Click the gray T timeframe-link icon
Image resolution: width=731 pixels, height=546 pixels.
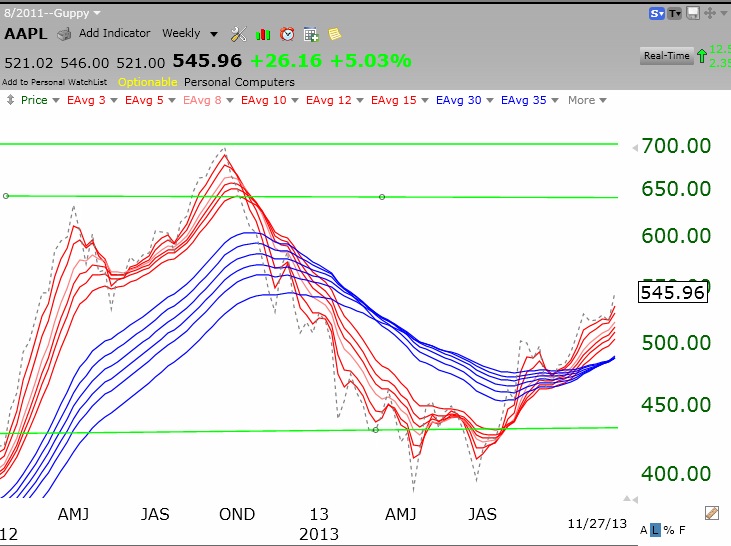[675, 14]
